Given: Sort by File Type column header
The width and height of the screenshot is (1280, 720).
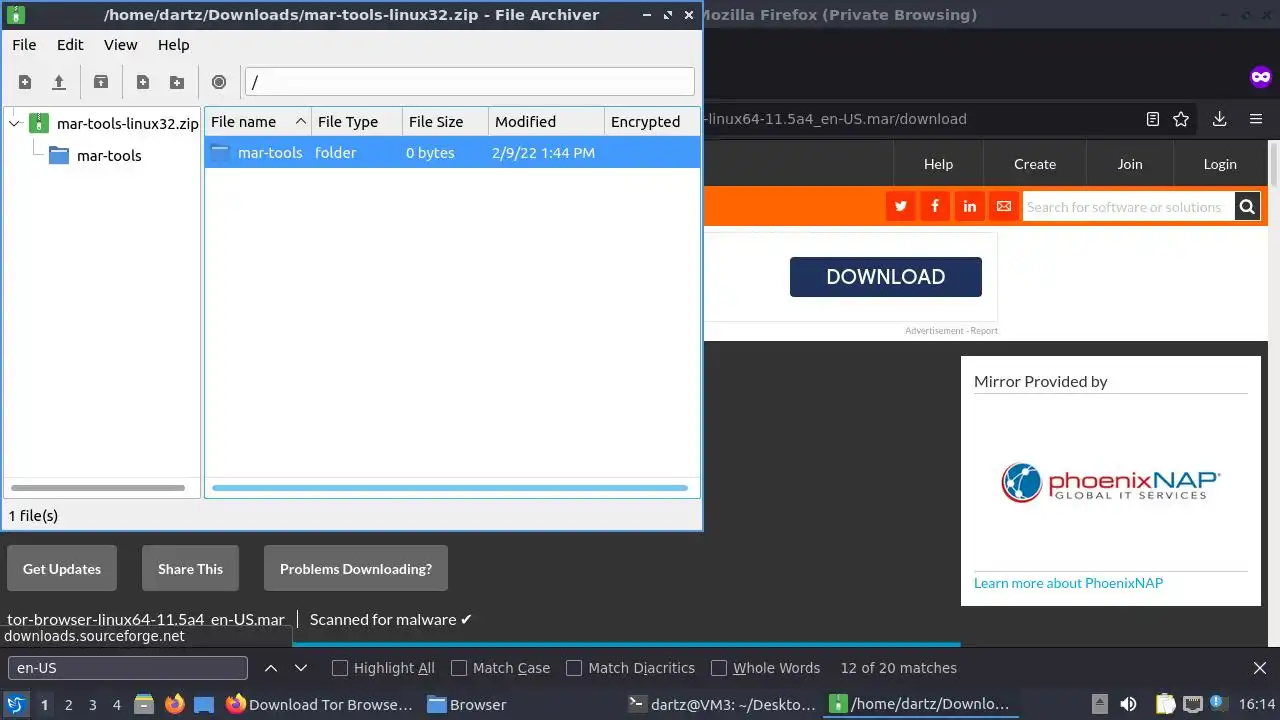Looking at the screenshot, I should point(357,122).
